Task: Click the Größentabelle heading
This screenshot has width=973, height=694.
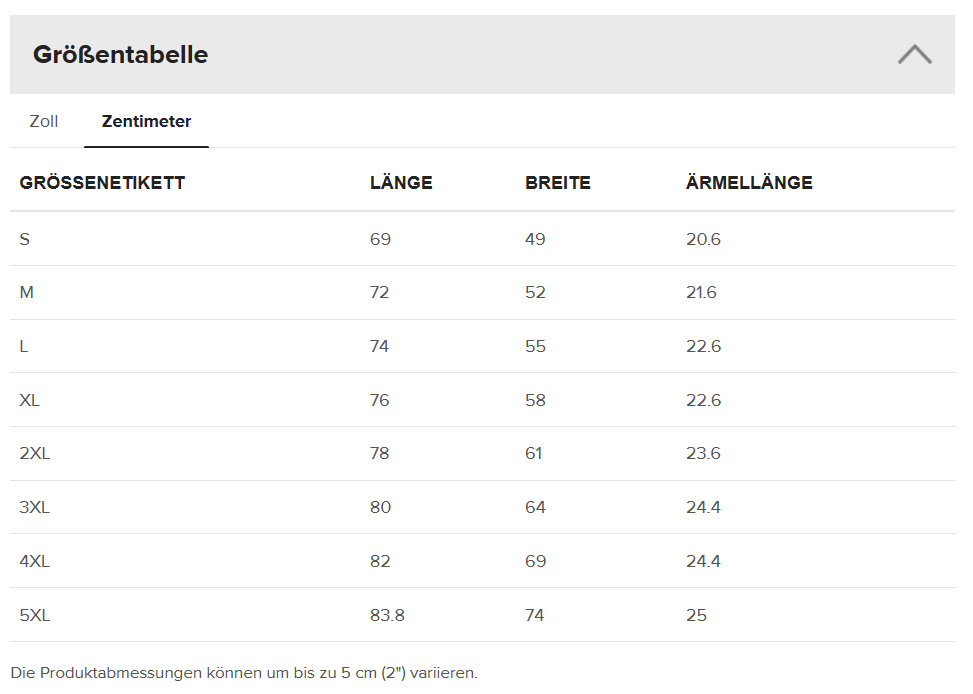Action: coord(121,55)
